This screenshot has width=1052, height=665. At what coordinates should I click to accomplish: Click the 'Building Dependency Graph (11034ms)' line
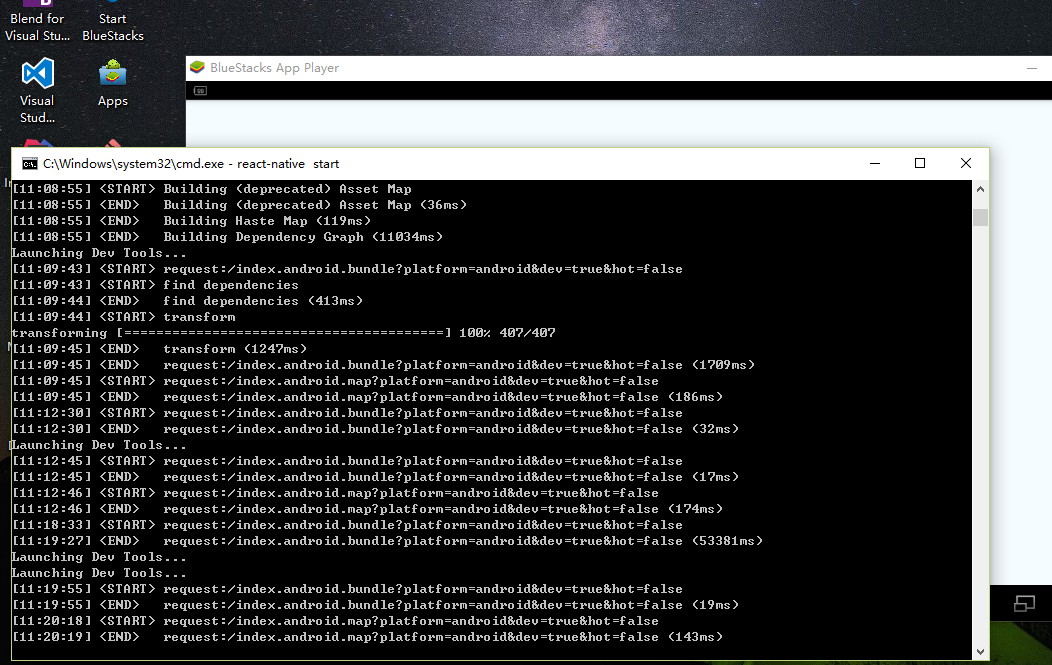[x=228, y=237]
